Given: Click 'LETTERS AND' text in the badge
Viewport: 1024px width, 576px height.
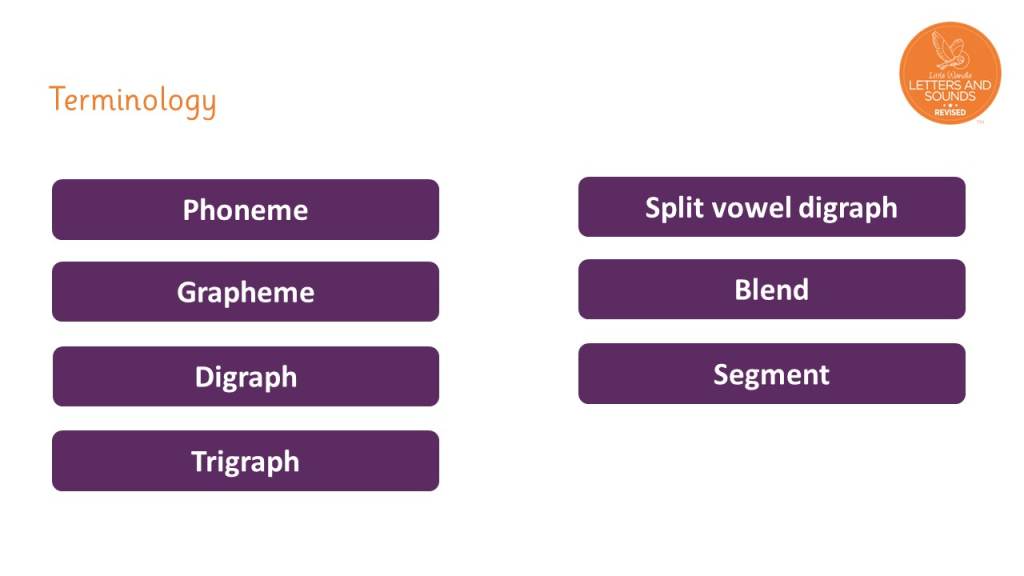Looking at the screenshot, I should click(x=950, y=85).
